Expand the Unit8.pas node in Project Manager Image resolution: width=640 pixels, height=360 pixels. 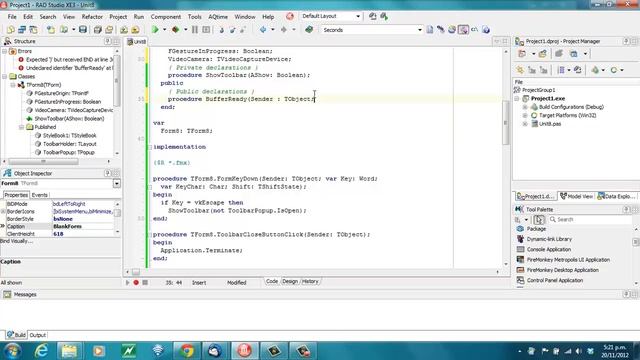tap(525, 124)
